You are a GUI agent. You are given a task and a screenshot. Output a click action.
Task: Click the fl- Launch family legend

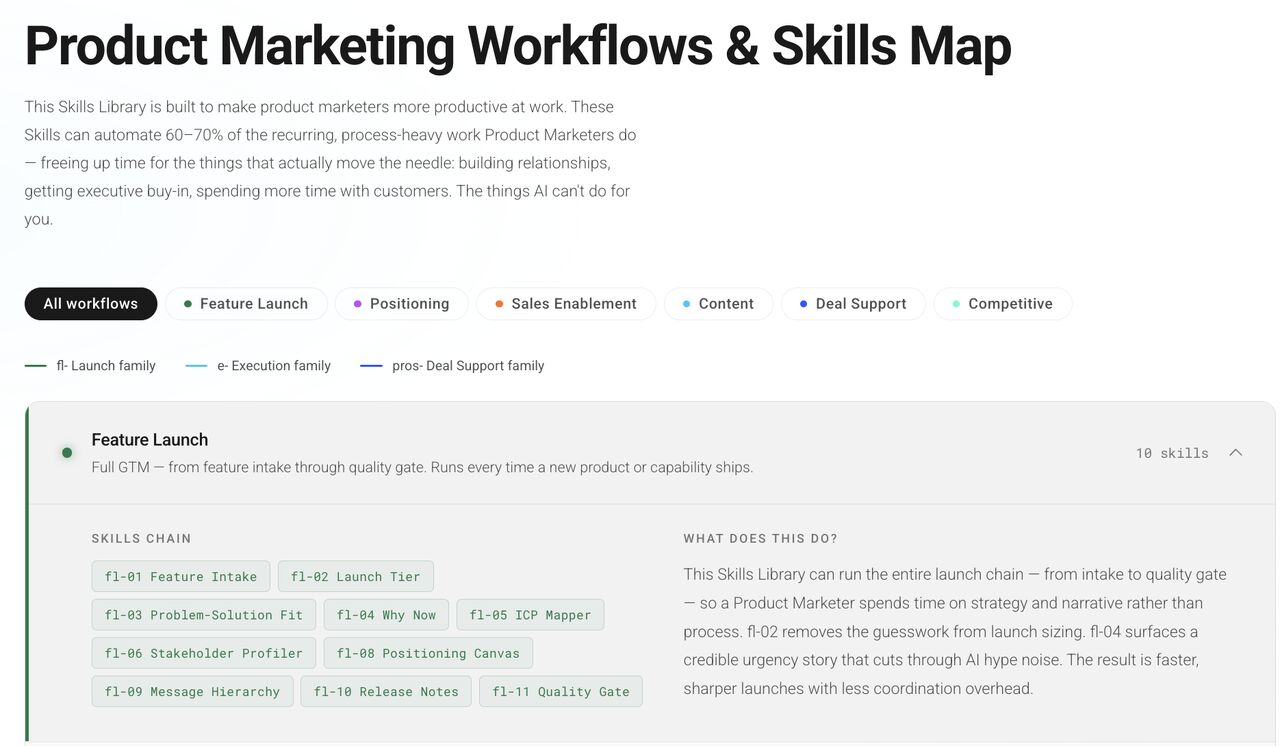pos(90,366)
